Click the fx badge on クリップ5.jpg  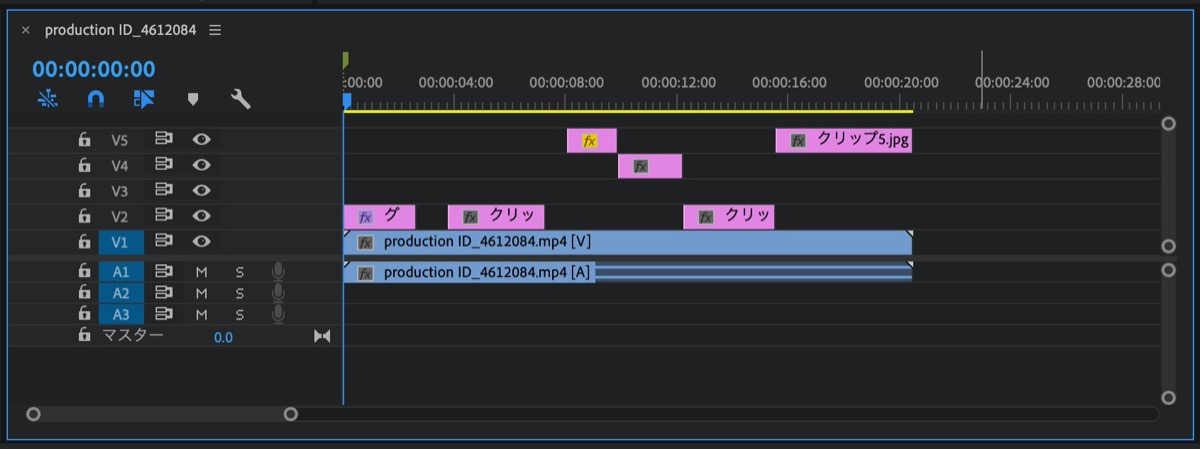pos(797,141)
